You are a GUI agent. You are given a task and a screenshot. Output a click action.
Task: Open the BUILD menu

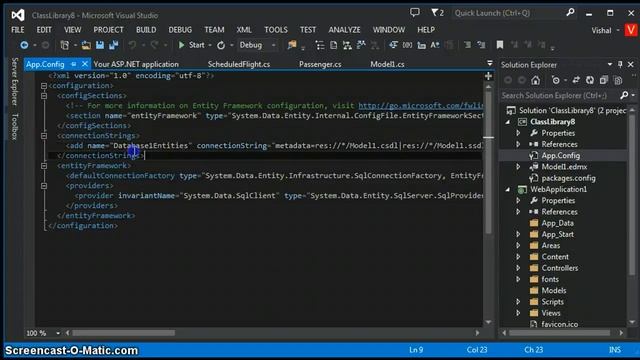point(146,30)
